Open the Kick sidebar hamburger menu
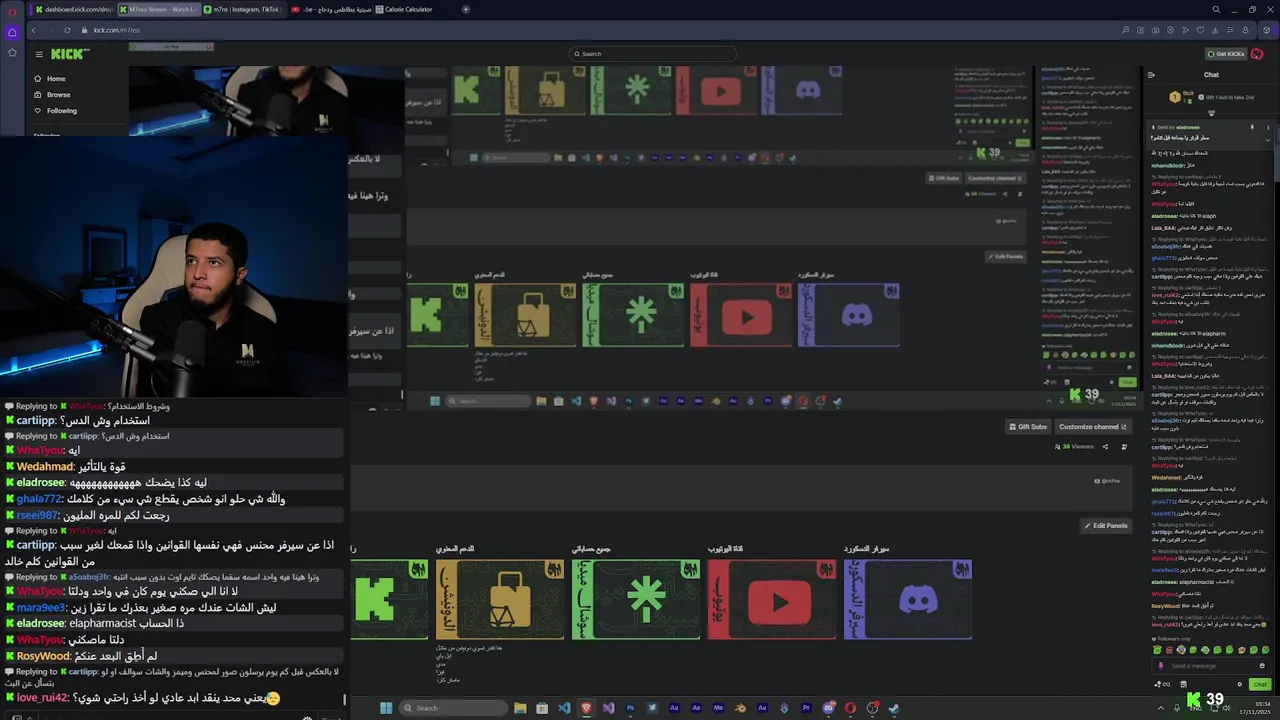The width and height of the screenshot is (1280, 720). 39,54
